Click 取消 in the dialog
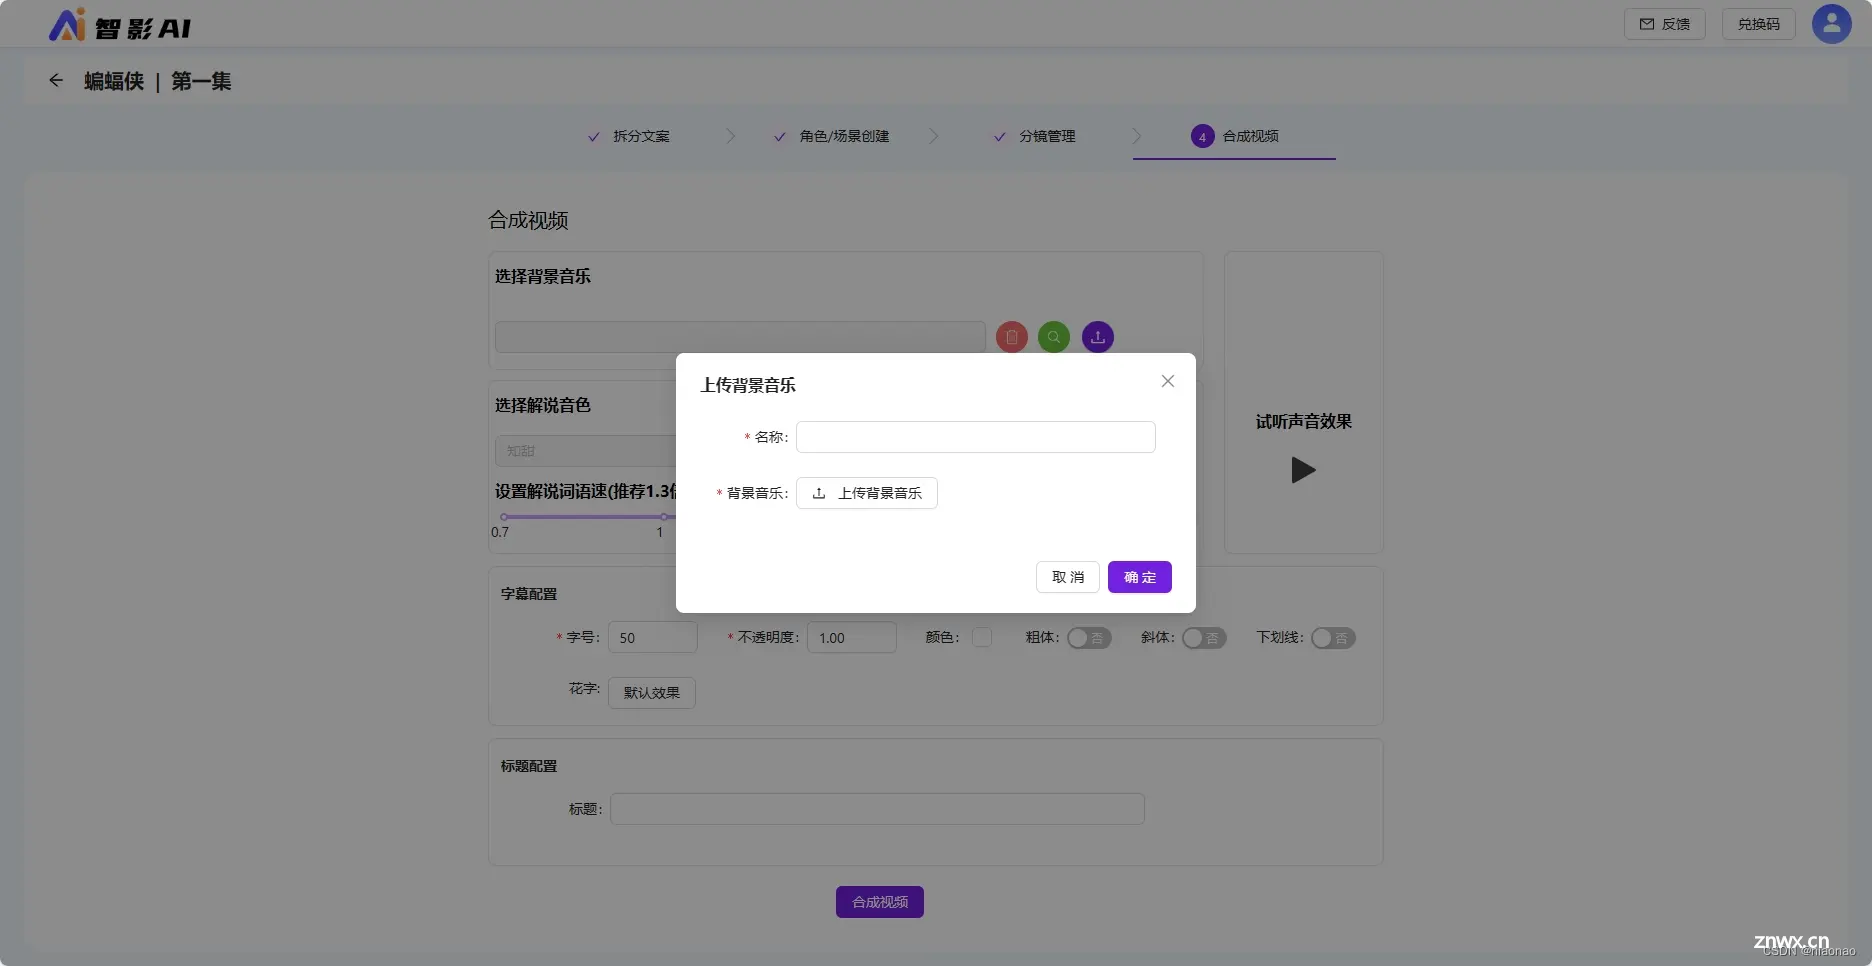 pyautogui.click(x=1068, y=577)
